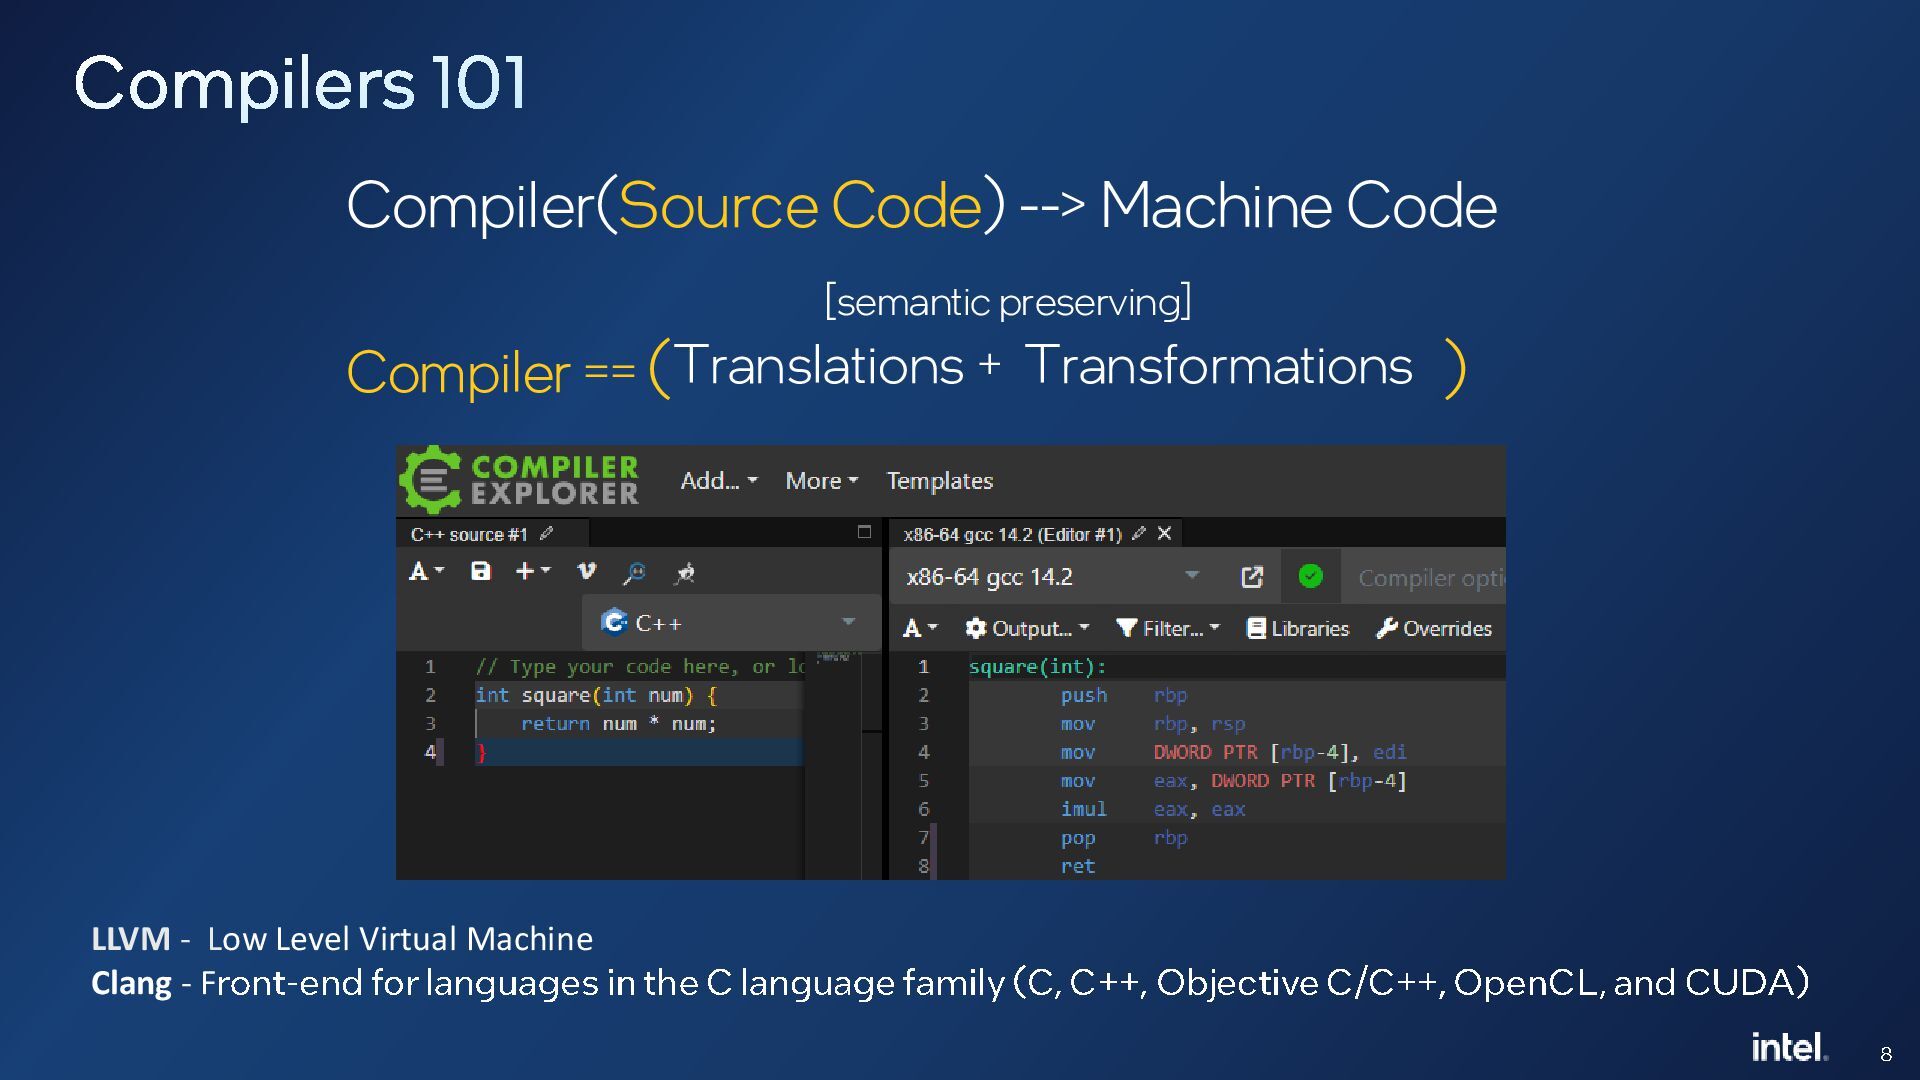
Task: Click the 'ret' assembly instruction
Action: point(1078,866)
